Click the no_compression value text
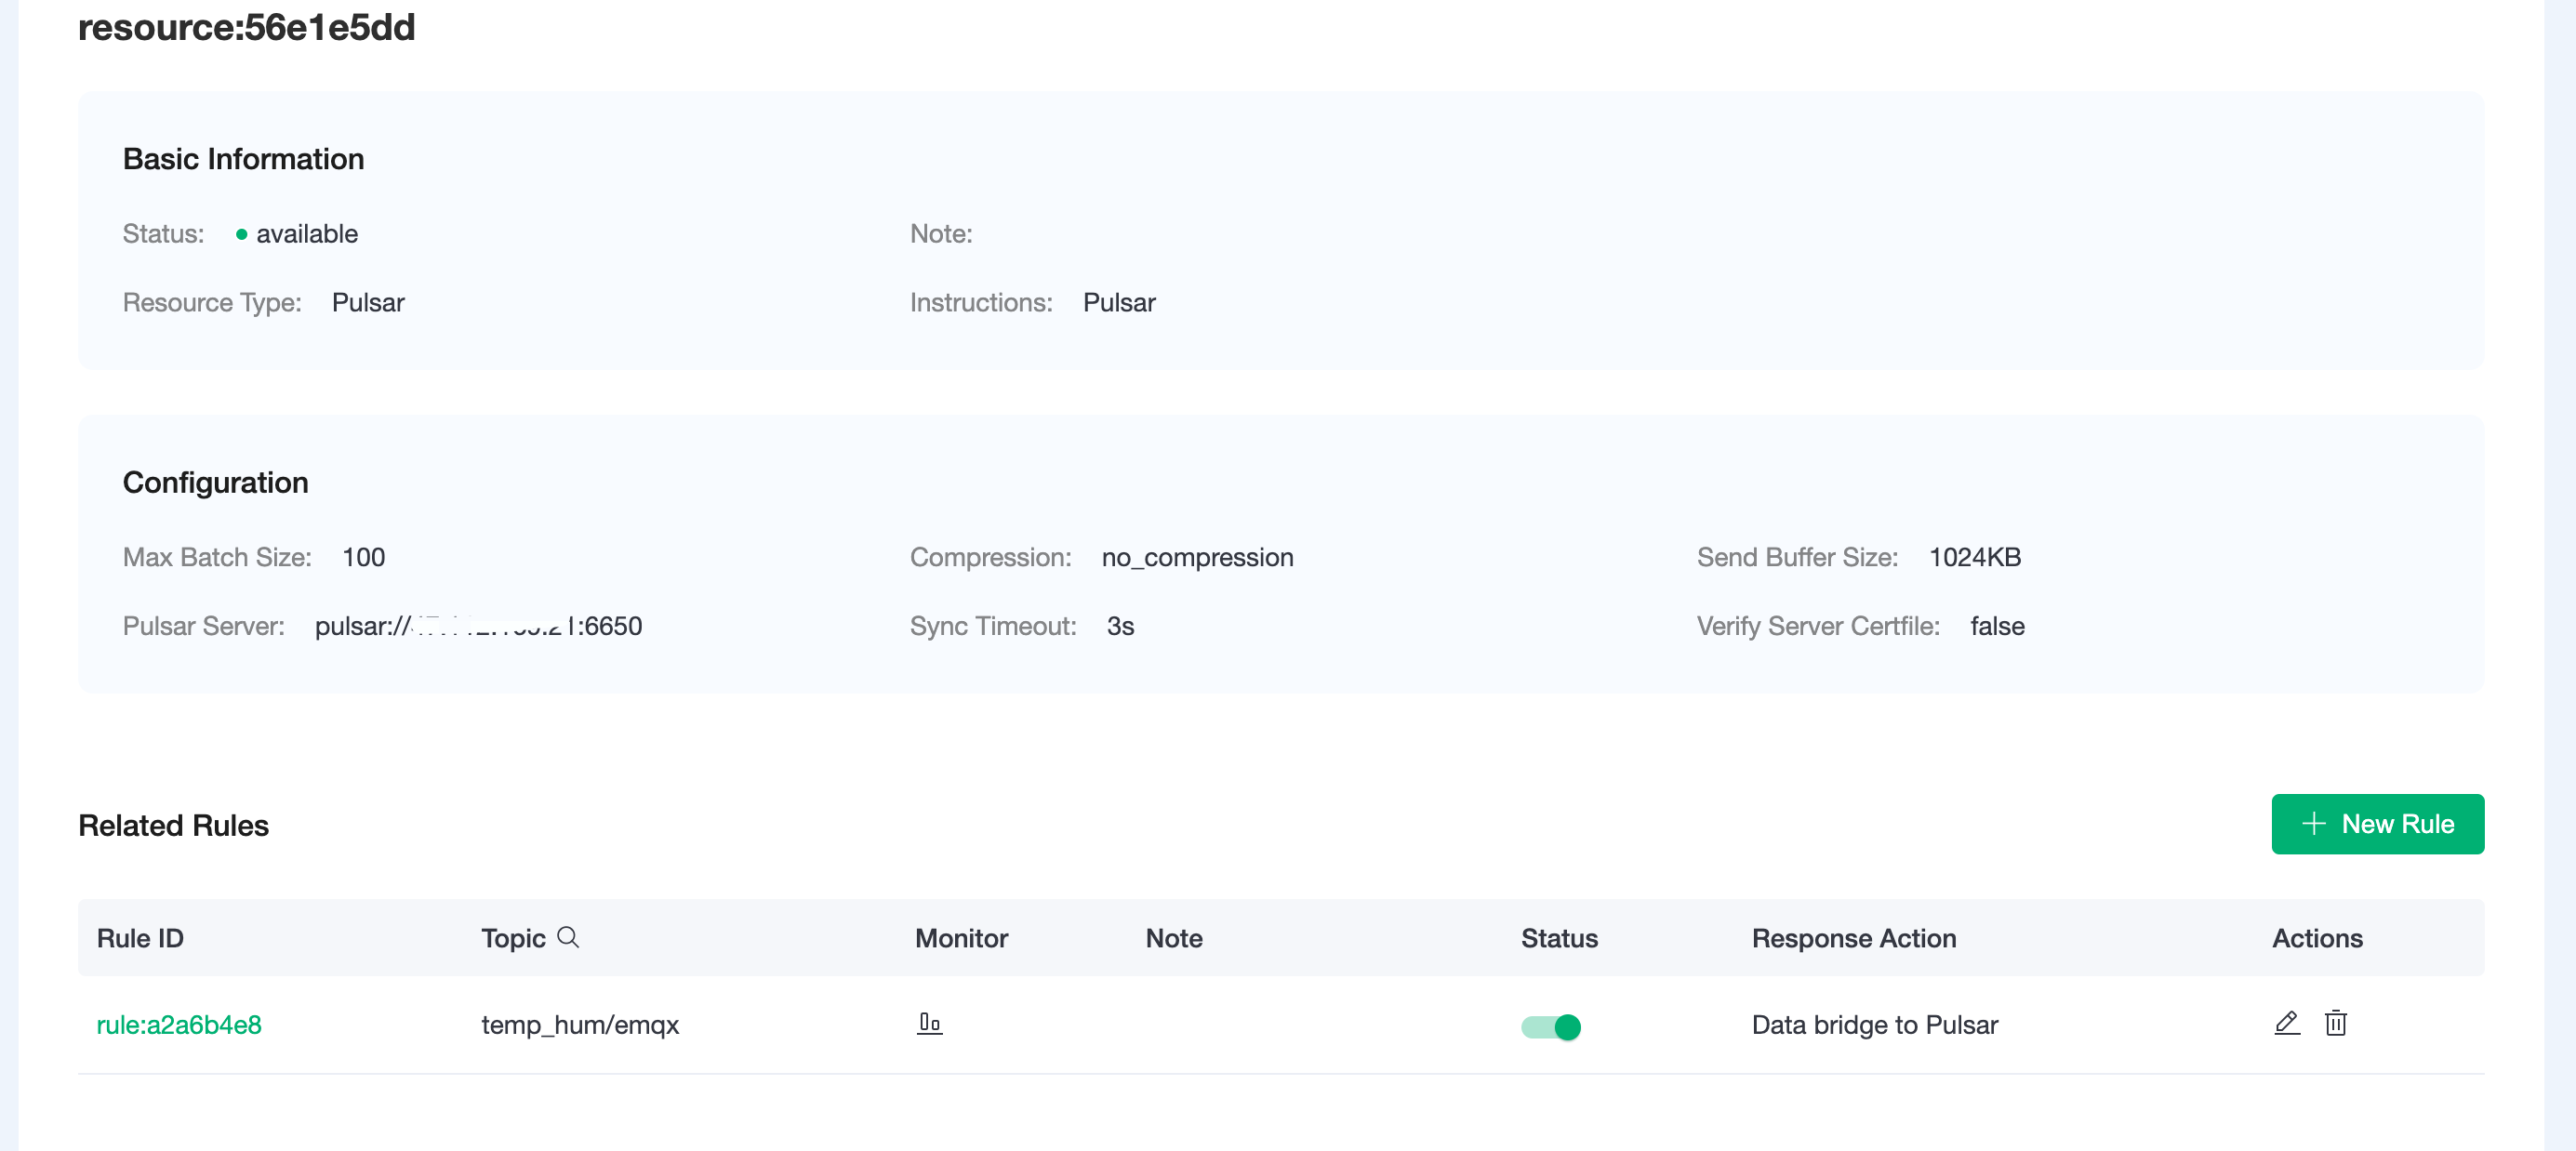This screenshot has height=1151, width=2576. [x=1197, y=557]
